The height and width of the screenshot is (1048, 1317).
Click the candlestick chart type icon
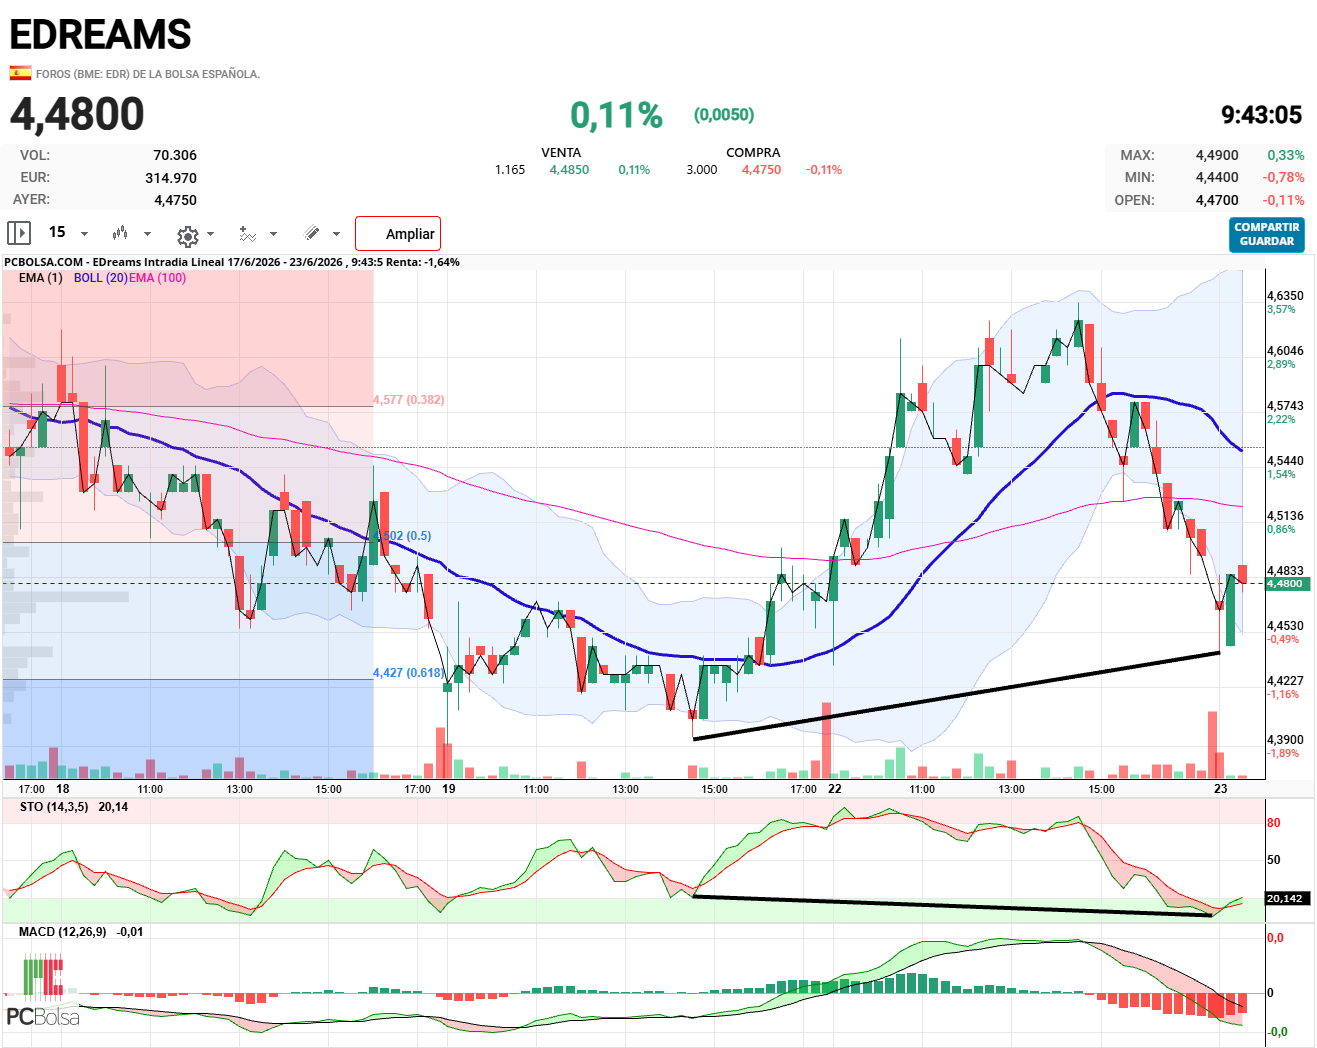(x=120, y=233)
